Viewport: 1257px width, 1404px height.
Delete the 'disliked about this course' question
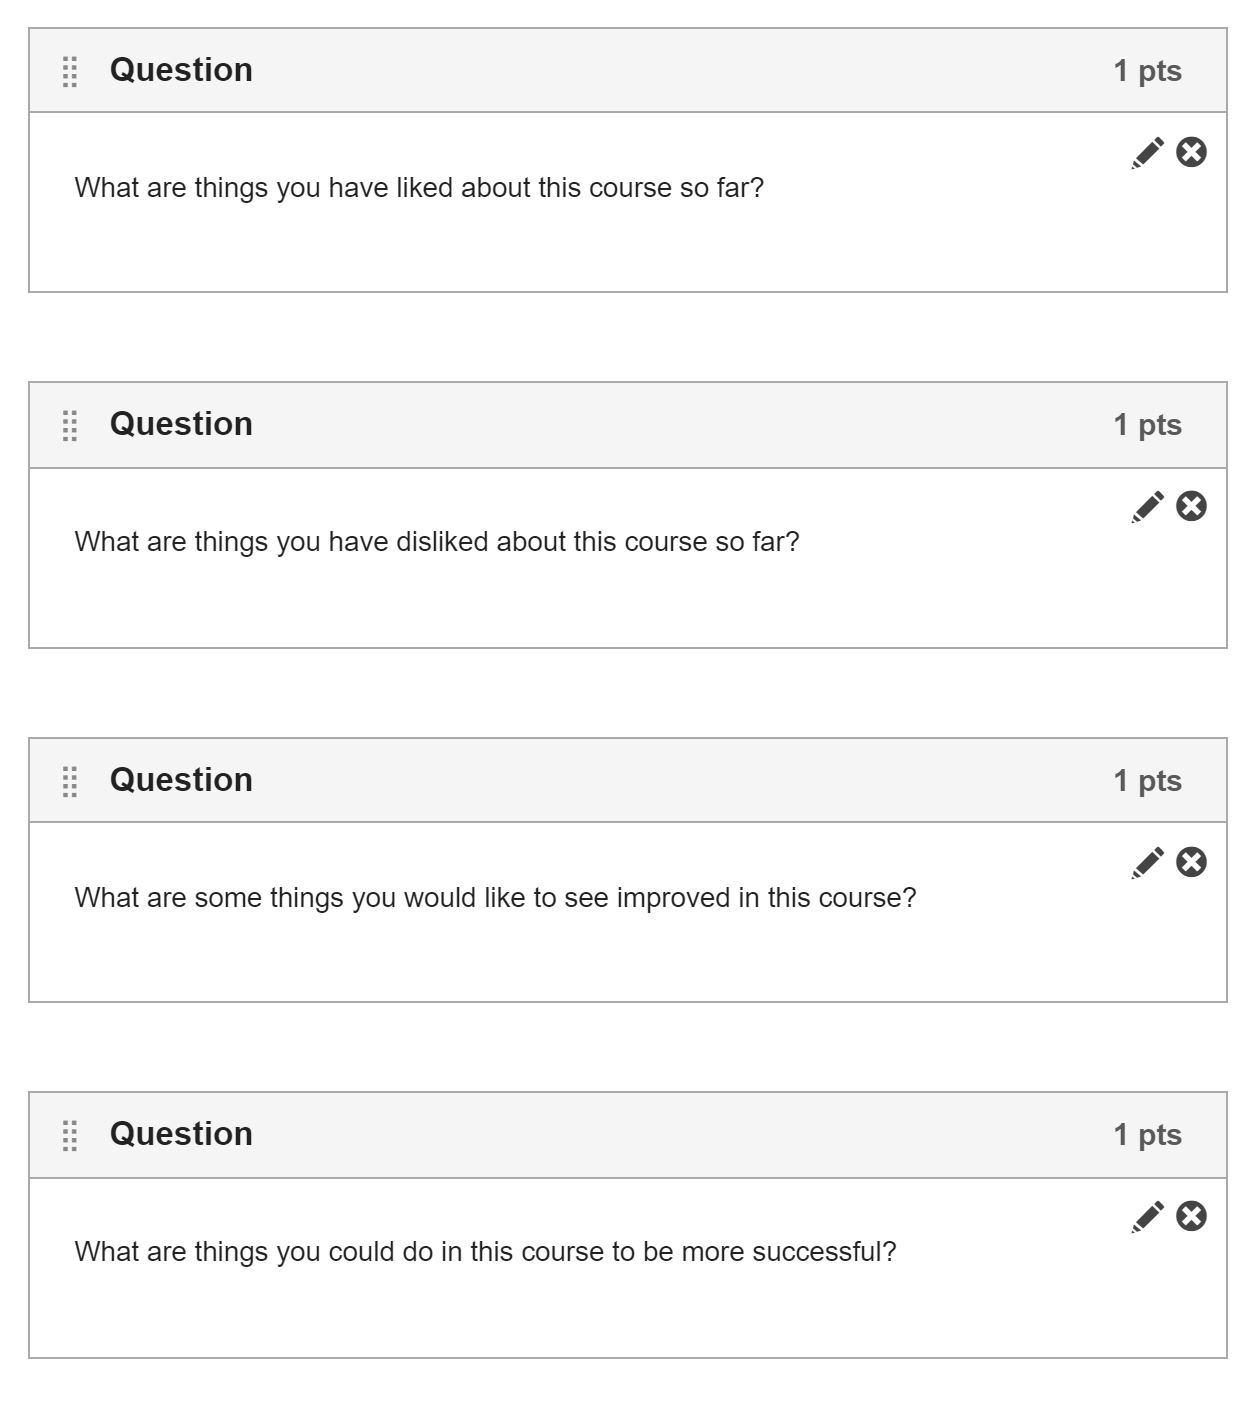coord(1191,506)
